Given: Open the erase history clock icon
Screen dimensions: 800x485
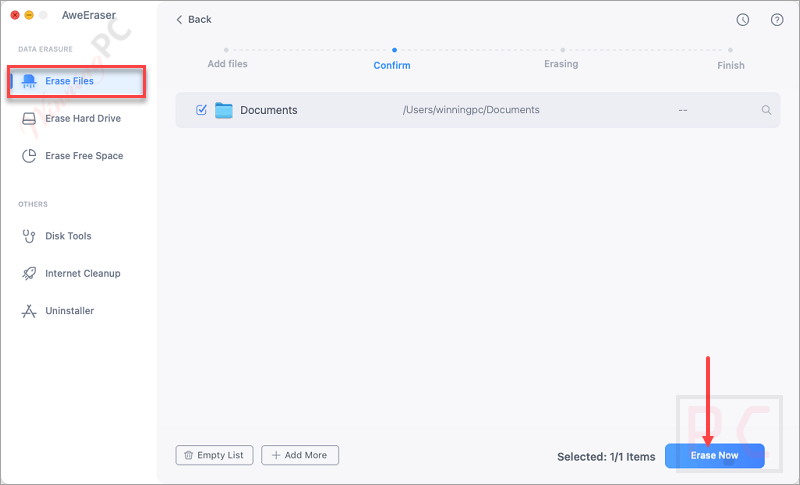Looking at the screenshot, I should (x=742, y=20).
